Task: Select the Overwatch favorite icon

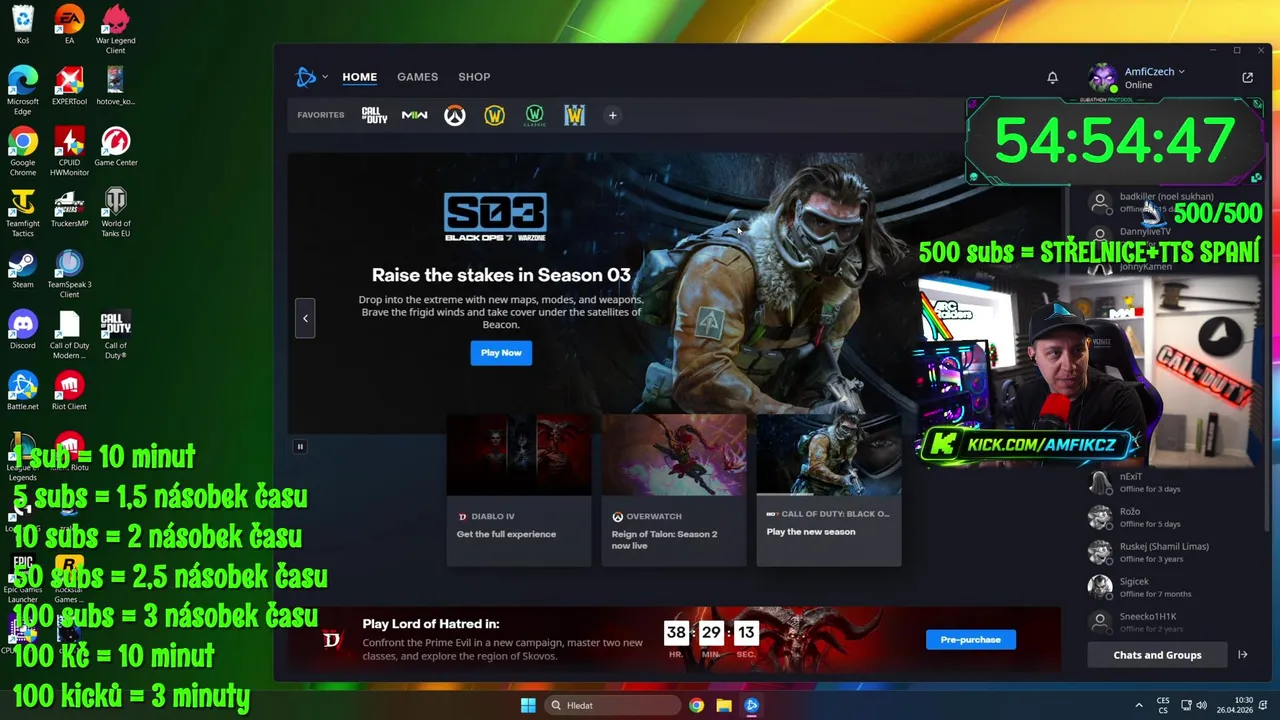Action: coord(454,115)
